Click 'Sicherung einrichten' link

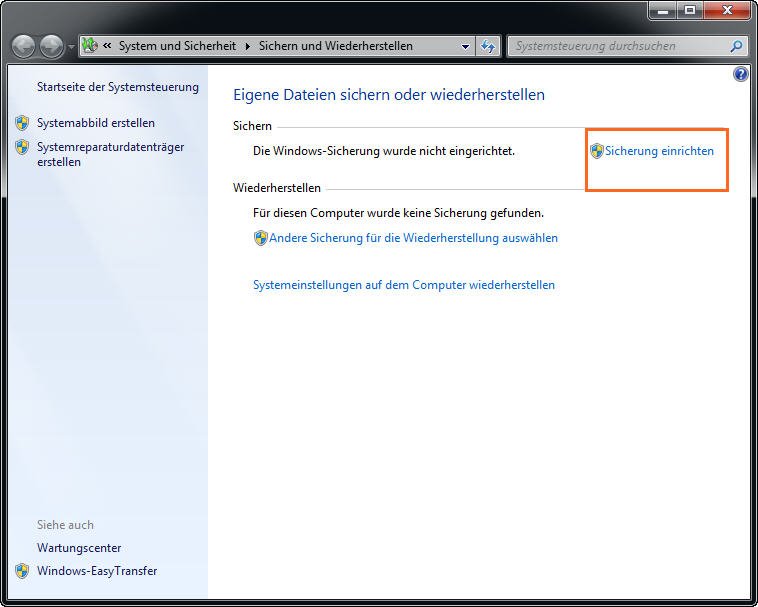pos(659,151)
